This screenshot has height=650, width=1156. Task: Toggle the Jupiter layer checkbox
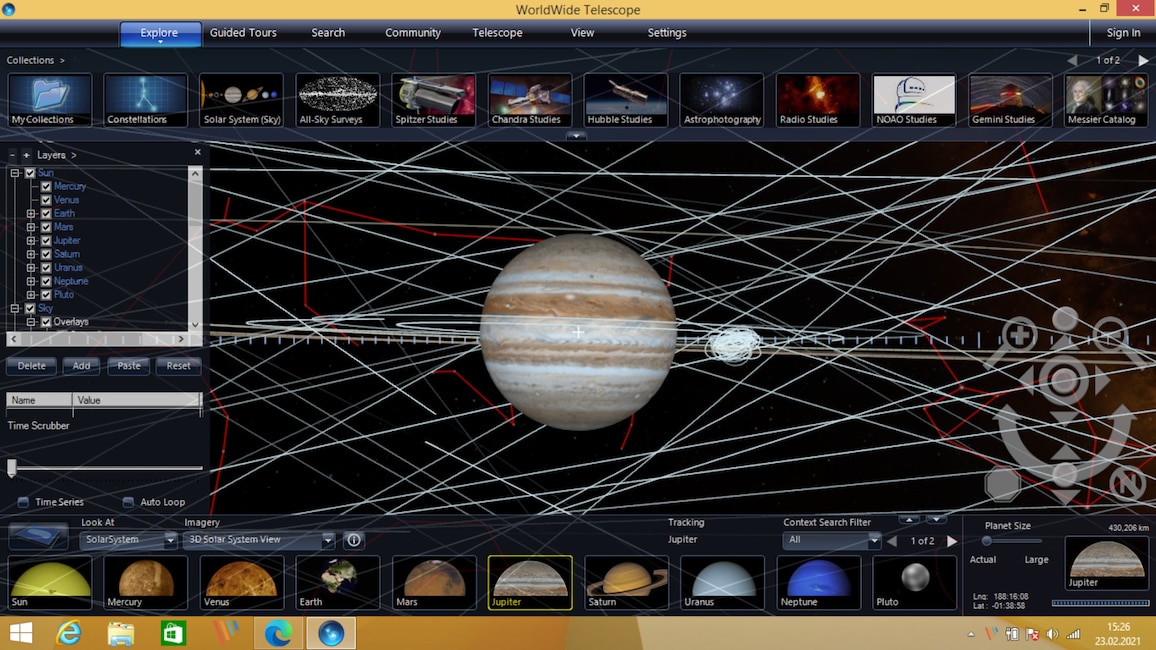[x=46, y=240]
